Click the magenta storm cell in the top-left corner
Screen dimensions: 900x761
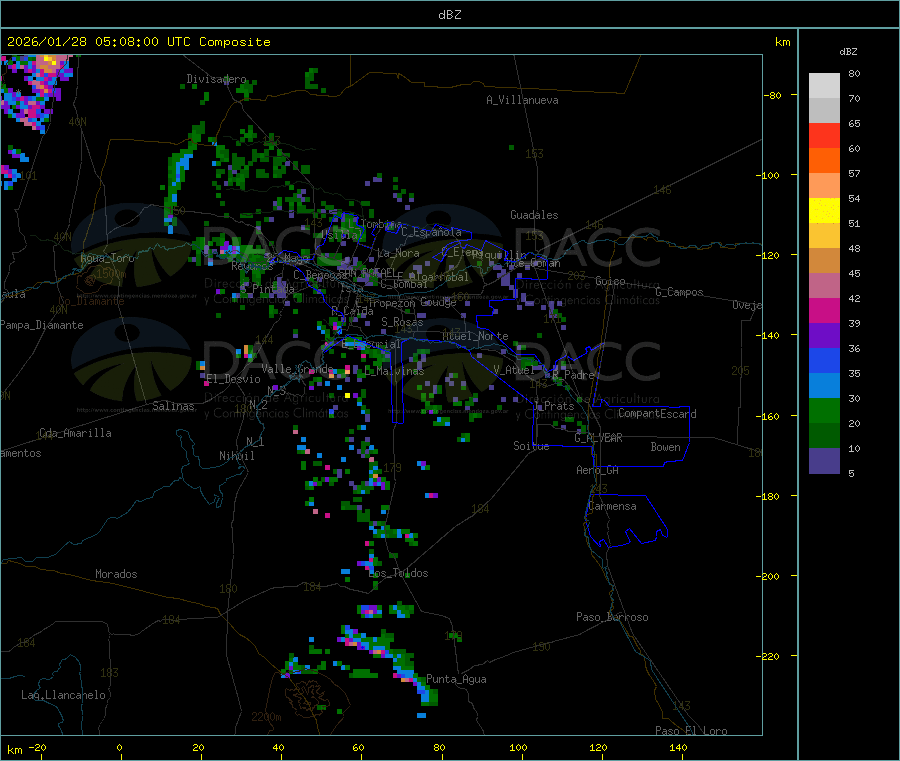pyautogui.click(x=36, y=91)
